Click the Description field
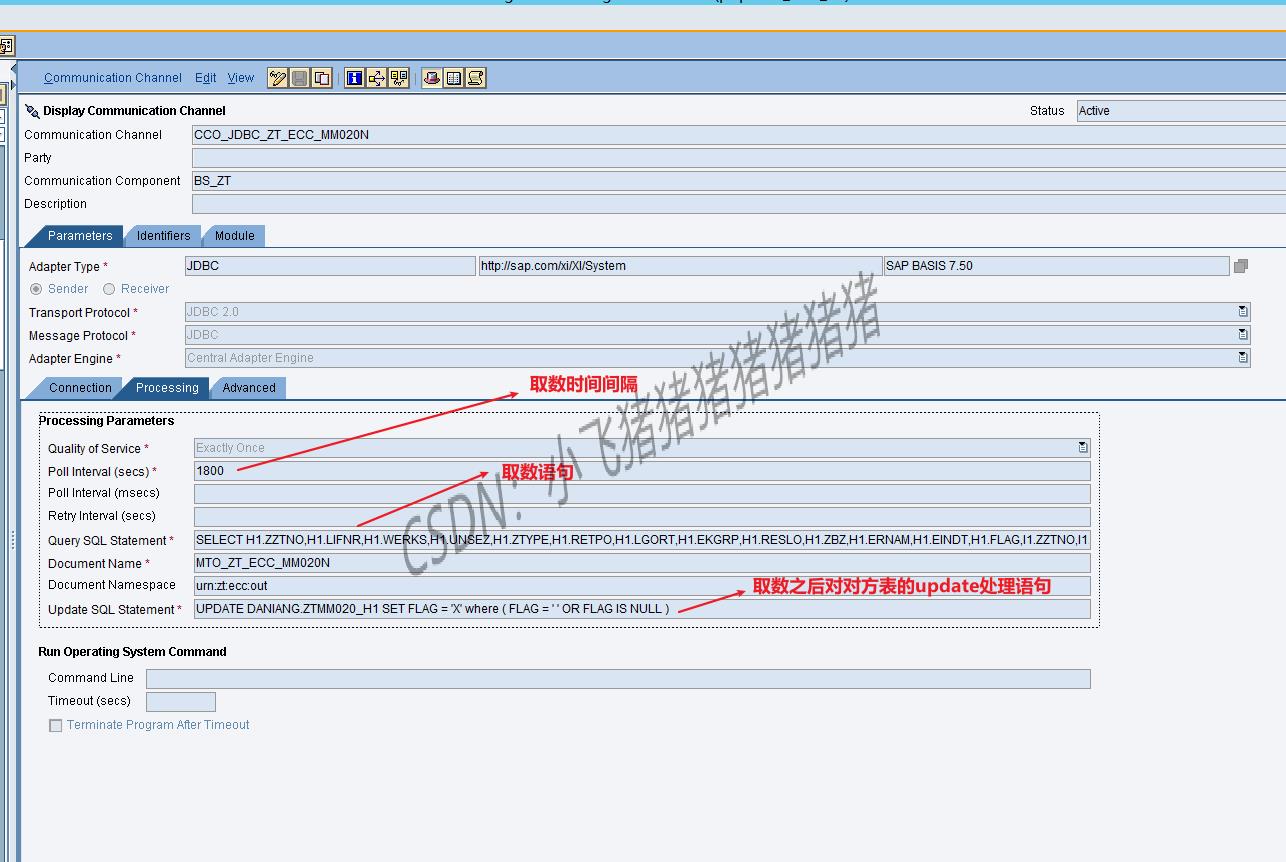 (739, 204)
